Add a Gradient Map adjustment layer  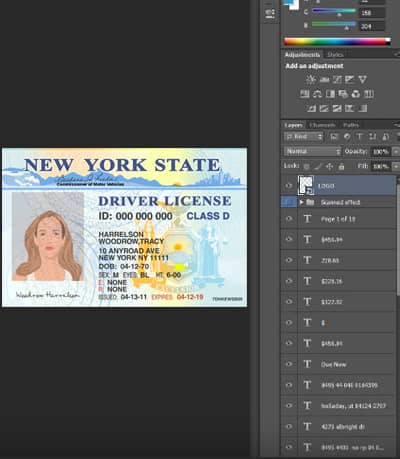click(363, 108)
